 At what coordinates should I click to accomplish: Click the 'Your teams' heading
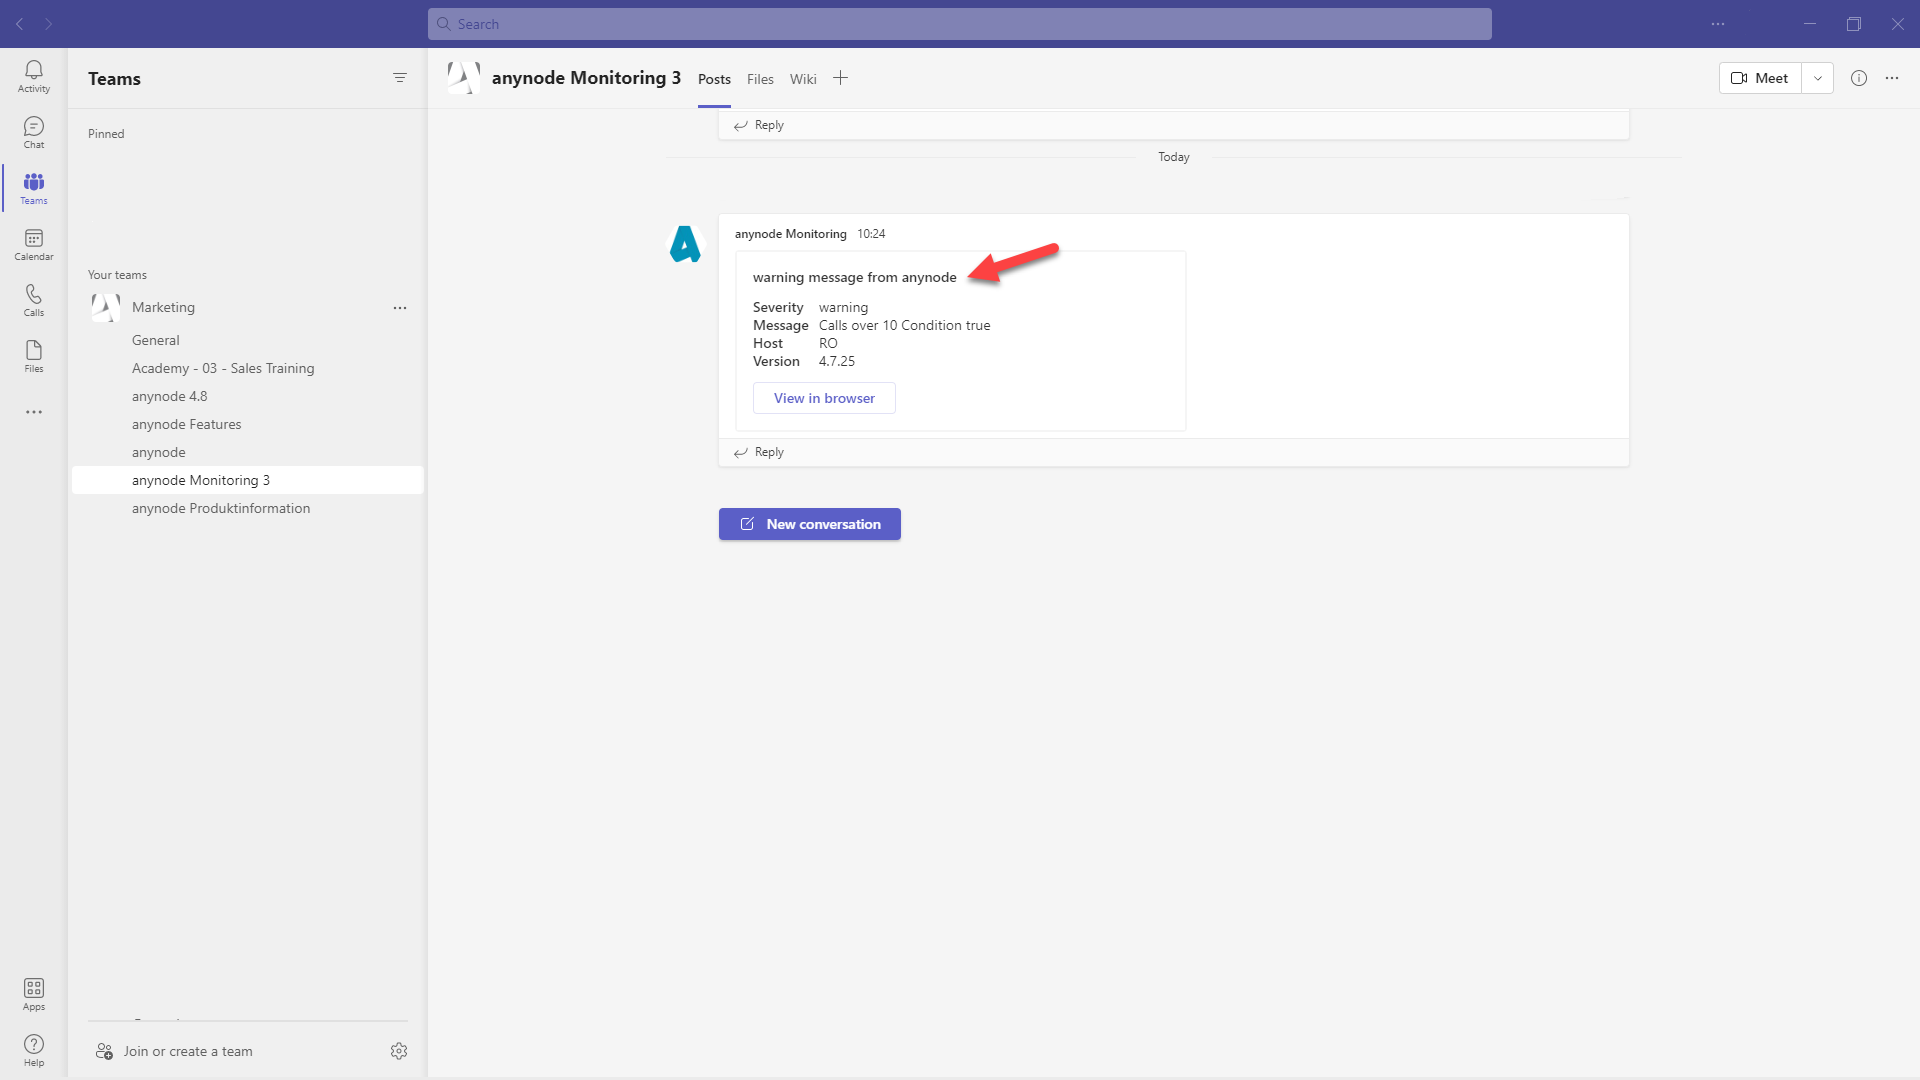[117, 275]
